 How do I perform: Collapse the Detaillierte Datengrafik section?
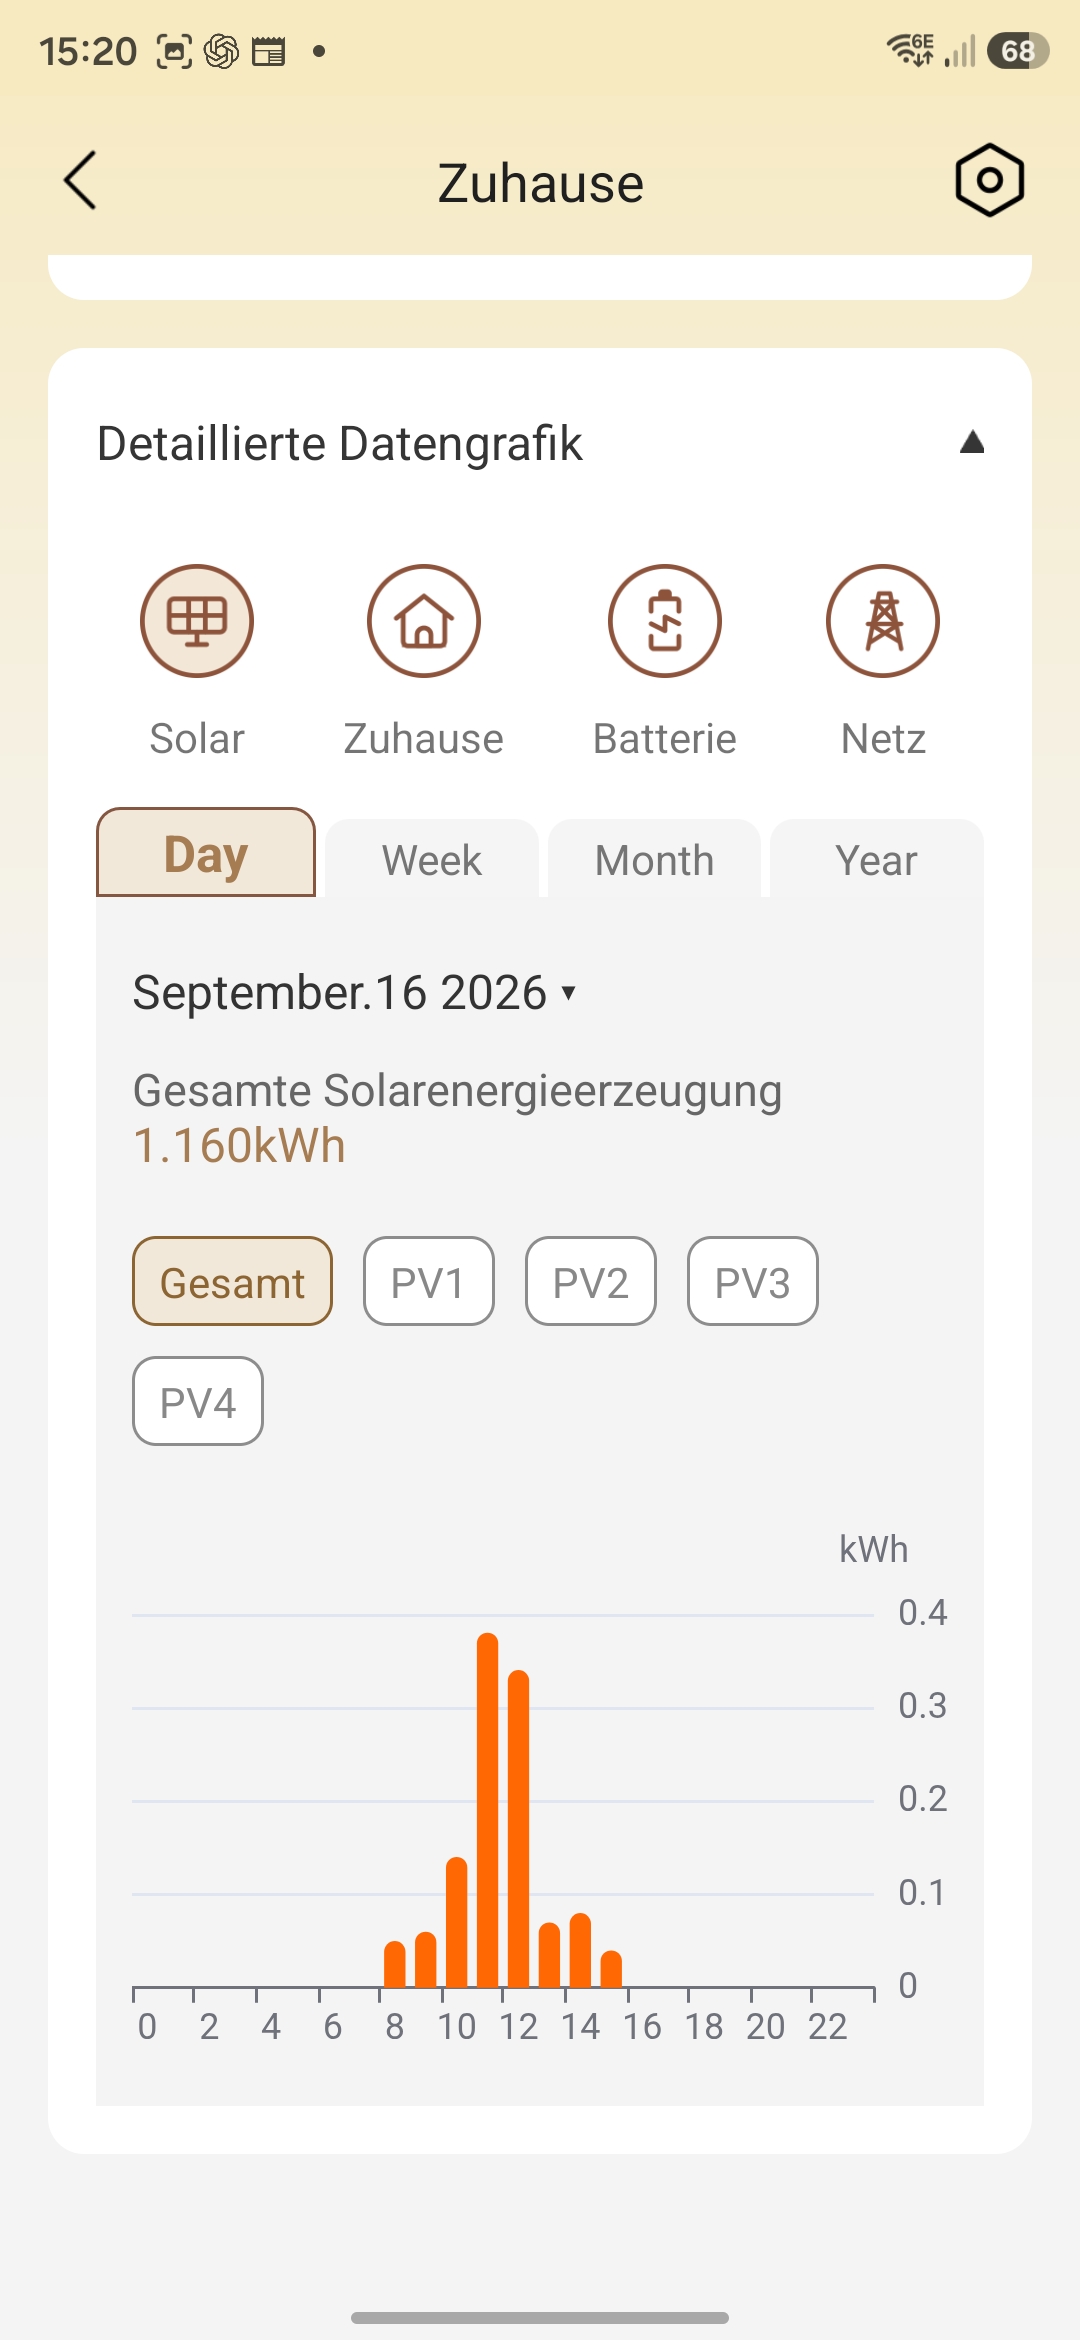tap(972, 442)
